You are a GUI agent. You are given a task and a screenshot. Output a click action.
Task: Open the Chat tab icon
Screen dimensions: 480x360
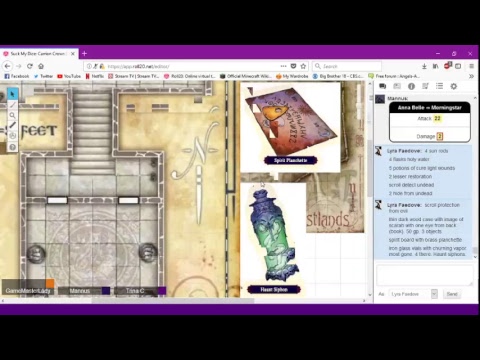click(x=382, y=86)
